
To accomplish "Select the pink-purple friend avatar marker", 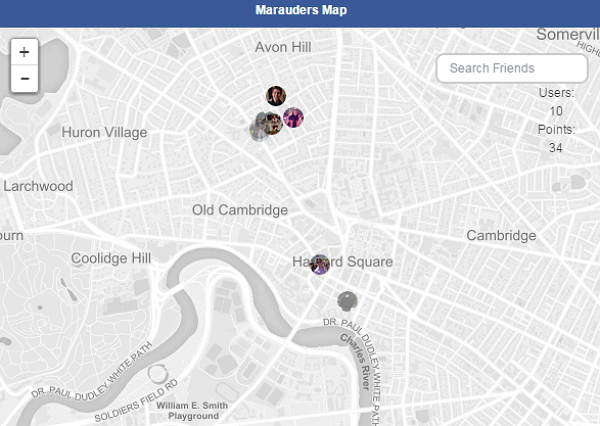I will 293,118.
